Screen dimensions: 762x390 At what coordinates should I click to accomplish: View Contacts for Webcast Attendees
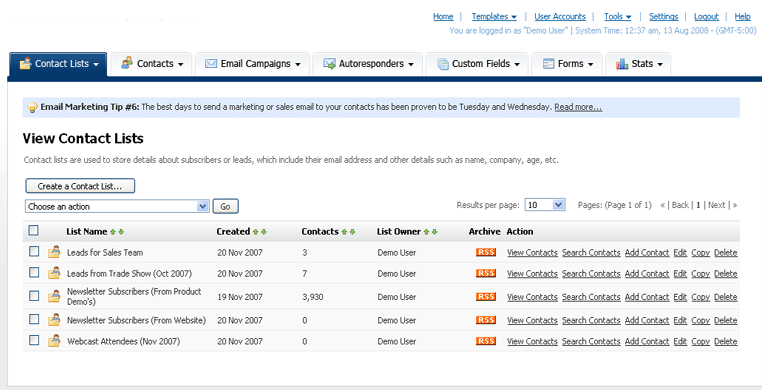click(532, 341)
